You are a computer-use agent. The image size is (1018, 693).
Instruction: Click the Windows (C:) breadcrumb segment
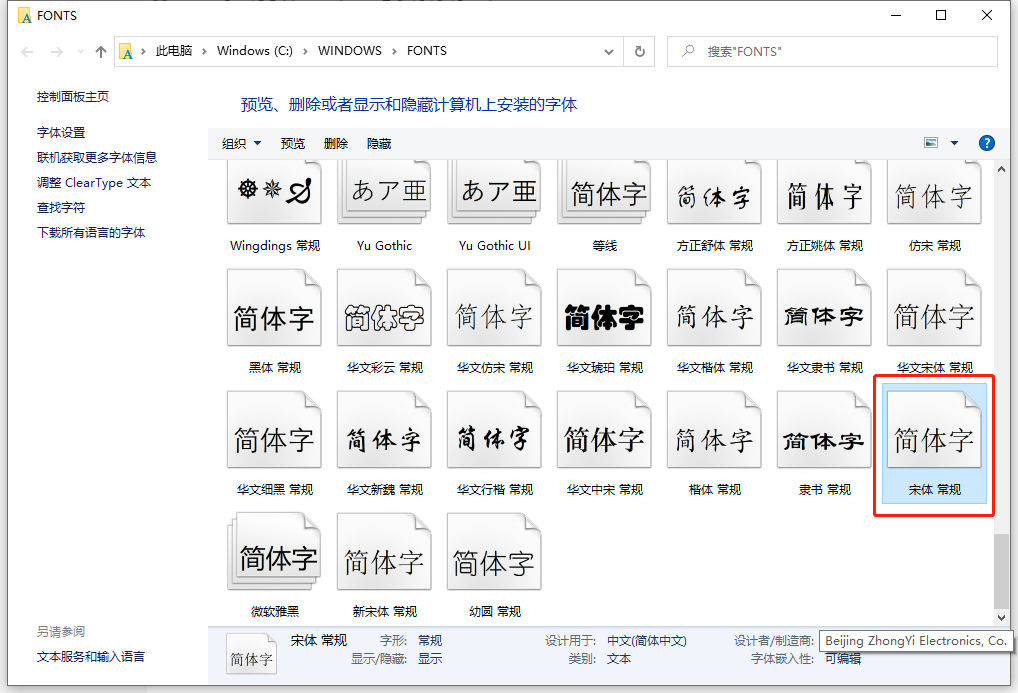pyautogui.click(x=254, y=51)
